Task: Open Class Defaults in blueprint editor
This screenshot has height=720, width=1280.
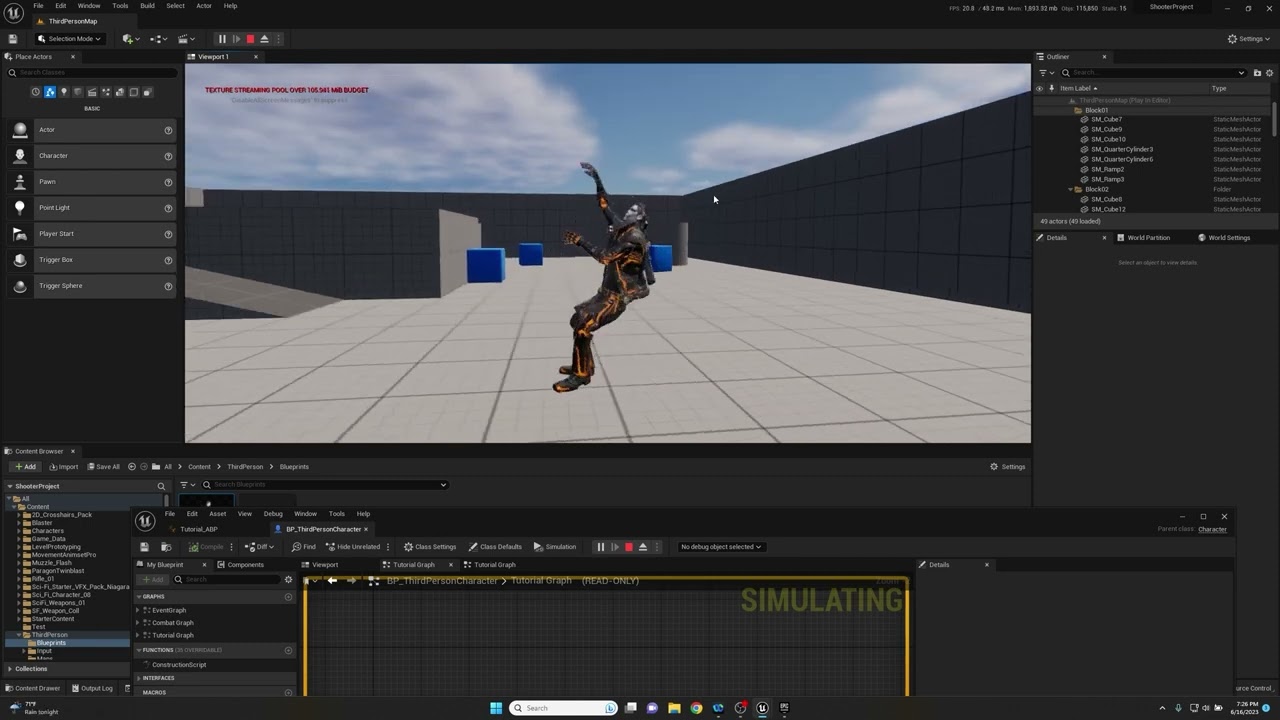Action: (495, 547)
